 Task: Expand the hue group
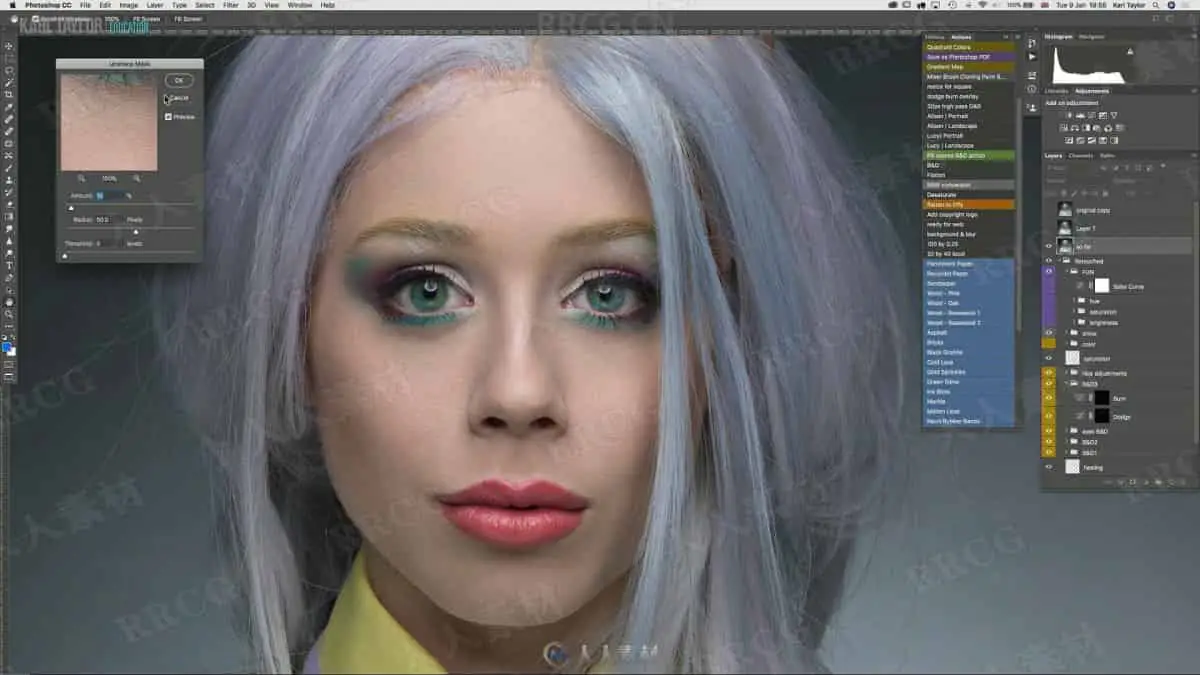[x=1073, y=300]
